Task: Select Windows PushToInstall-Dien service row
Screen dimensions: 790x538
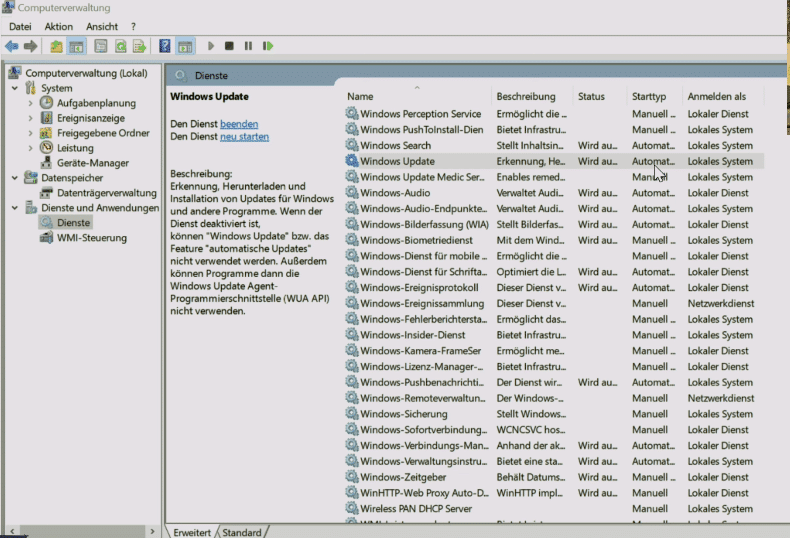Action: (554, 129)
